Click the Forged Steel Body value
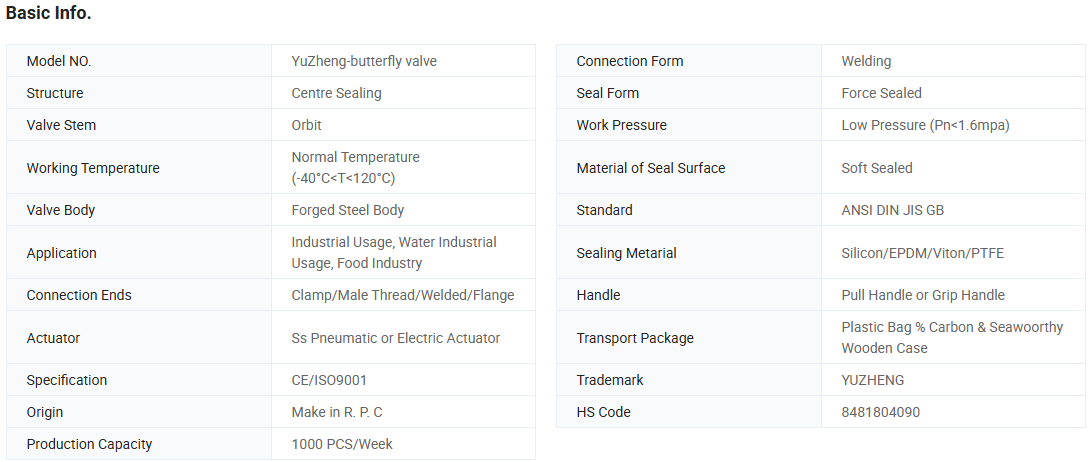The width and height of the screenshot is (1089, 462). point(348,210)
